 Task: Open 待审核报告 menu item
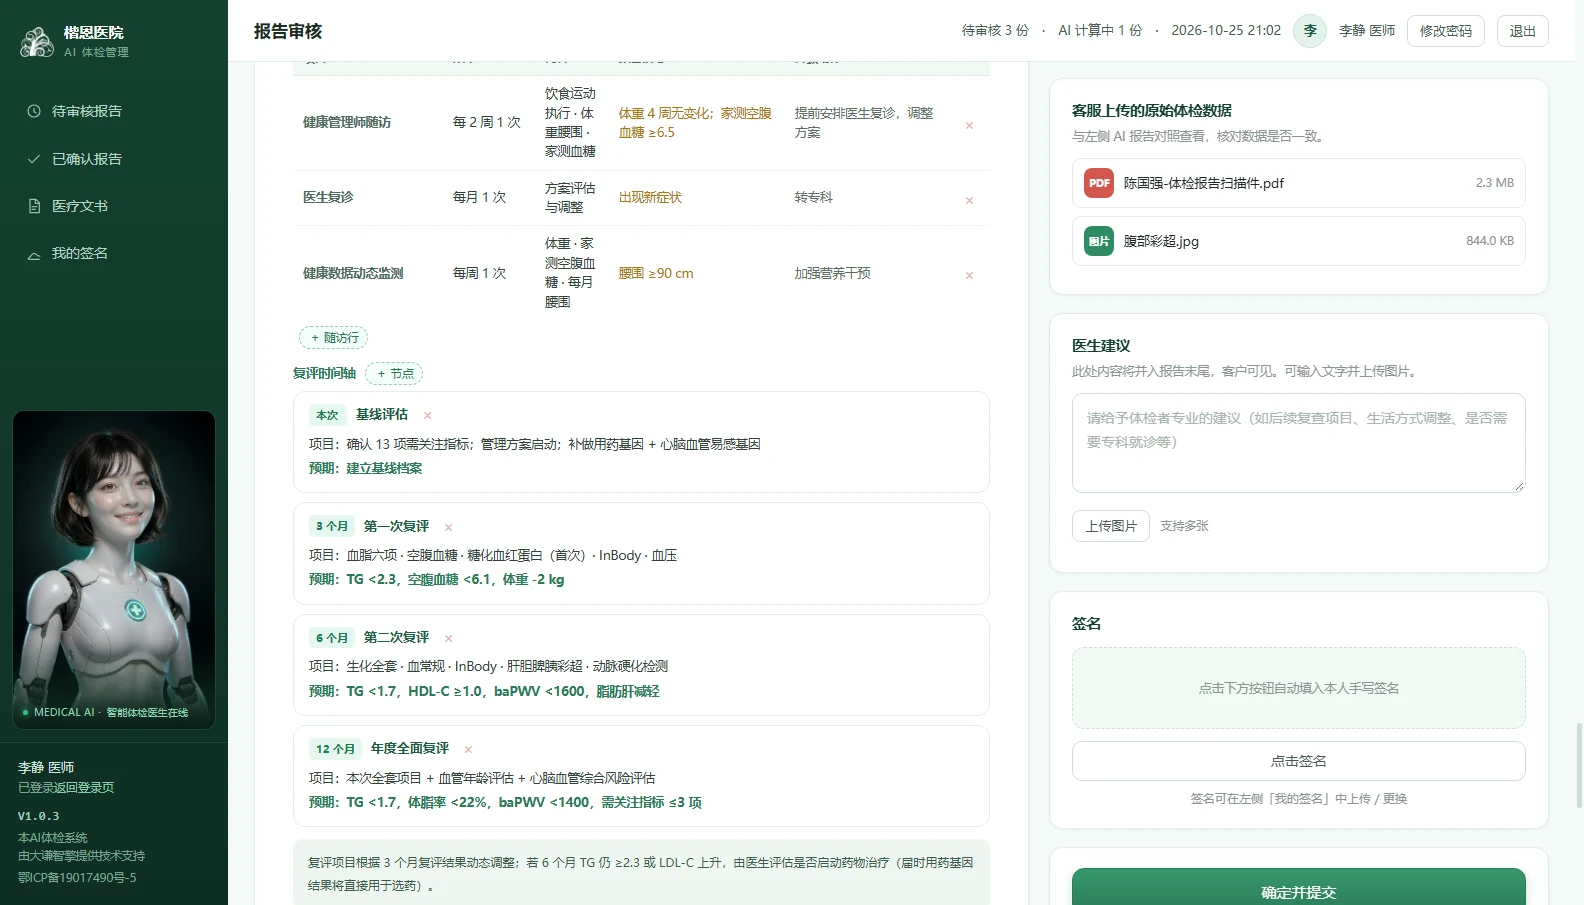pyautogui.click(x=114, y=111)
